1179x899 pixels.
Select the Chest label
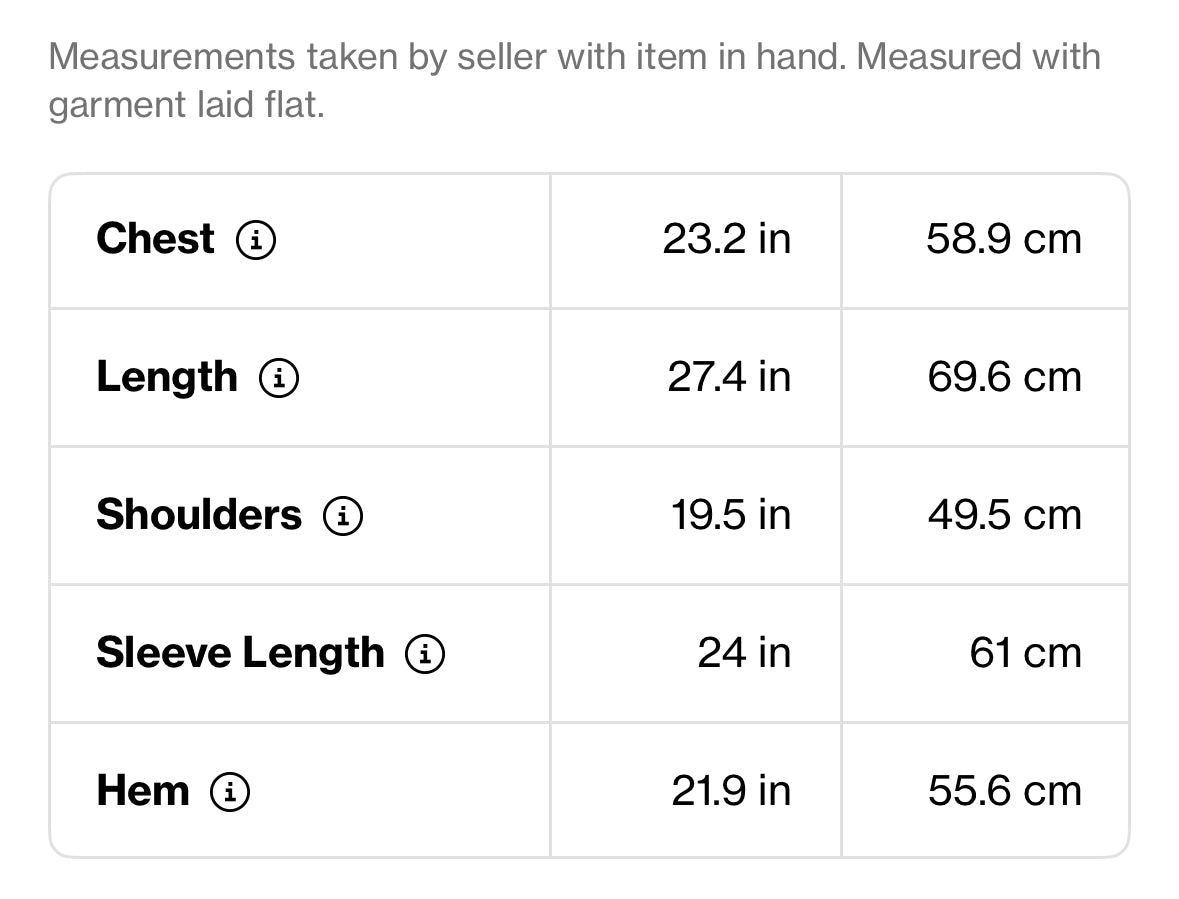coord(156,239)
